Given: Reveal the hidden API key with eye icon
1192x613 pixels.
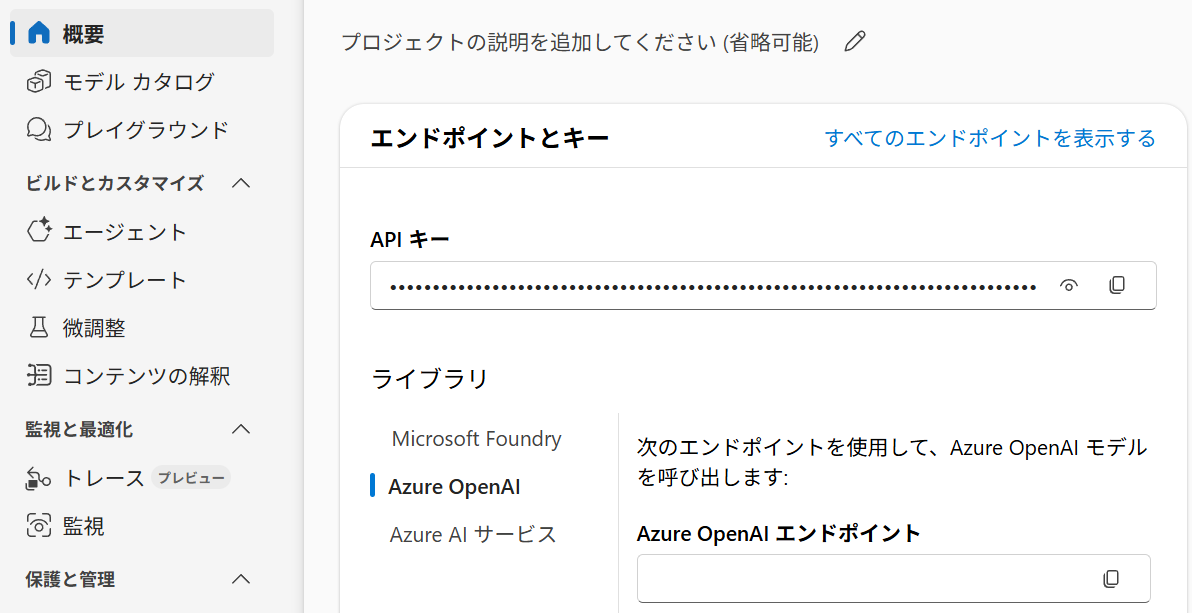Looking at the screenshot, I should pos(1069,285).
